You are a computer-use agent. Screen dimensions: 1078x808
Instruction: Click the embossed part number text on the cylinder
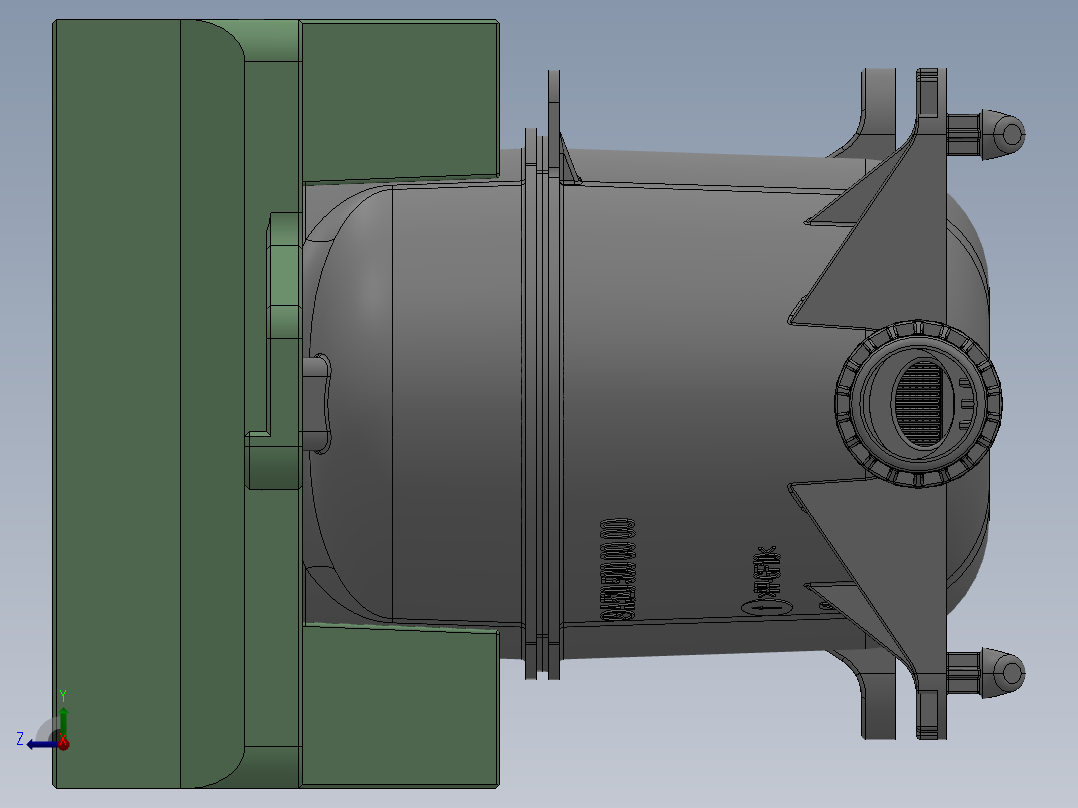pyautogui.click(x=617, y=569)
